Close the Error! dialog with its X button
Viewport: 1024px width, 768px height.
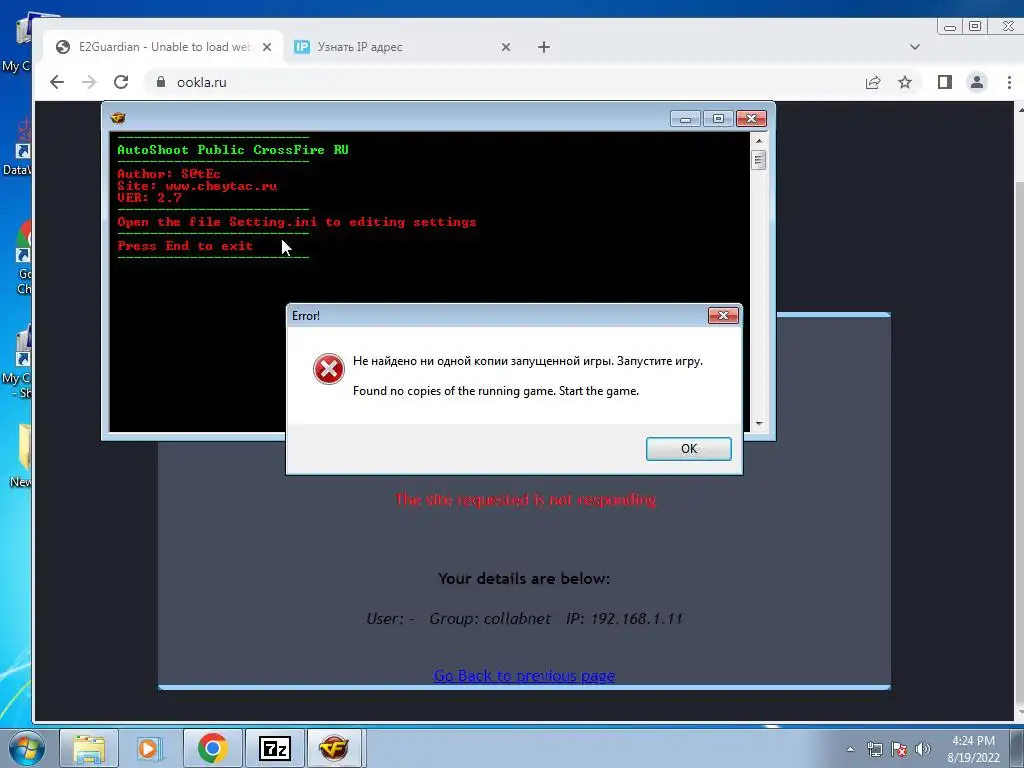723,315
